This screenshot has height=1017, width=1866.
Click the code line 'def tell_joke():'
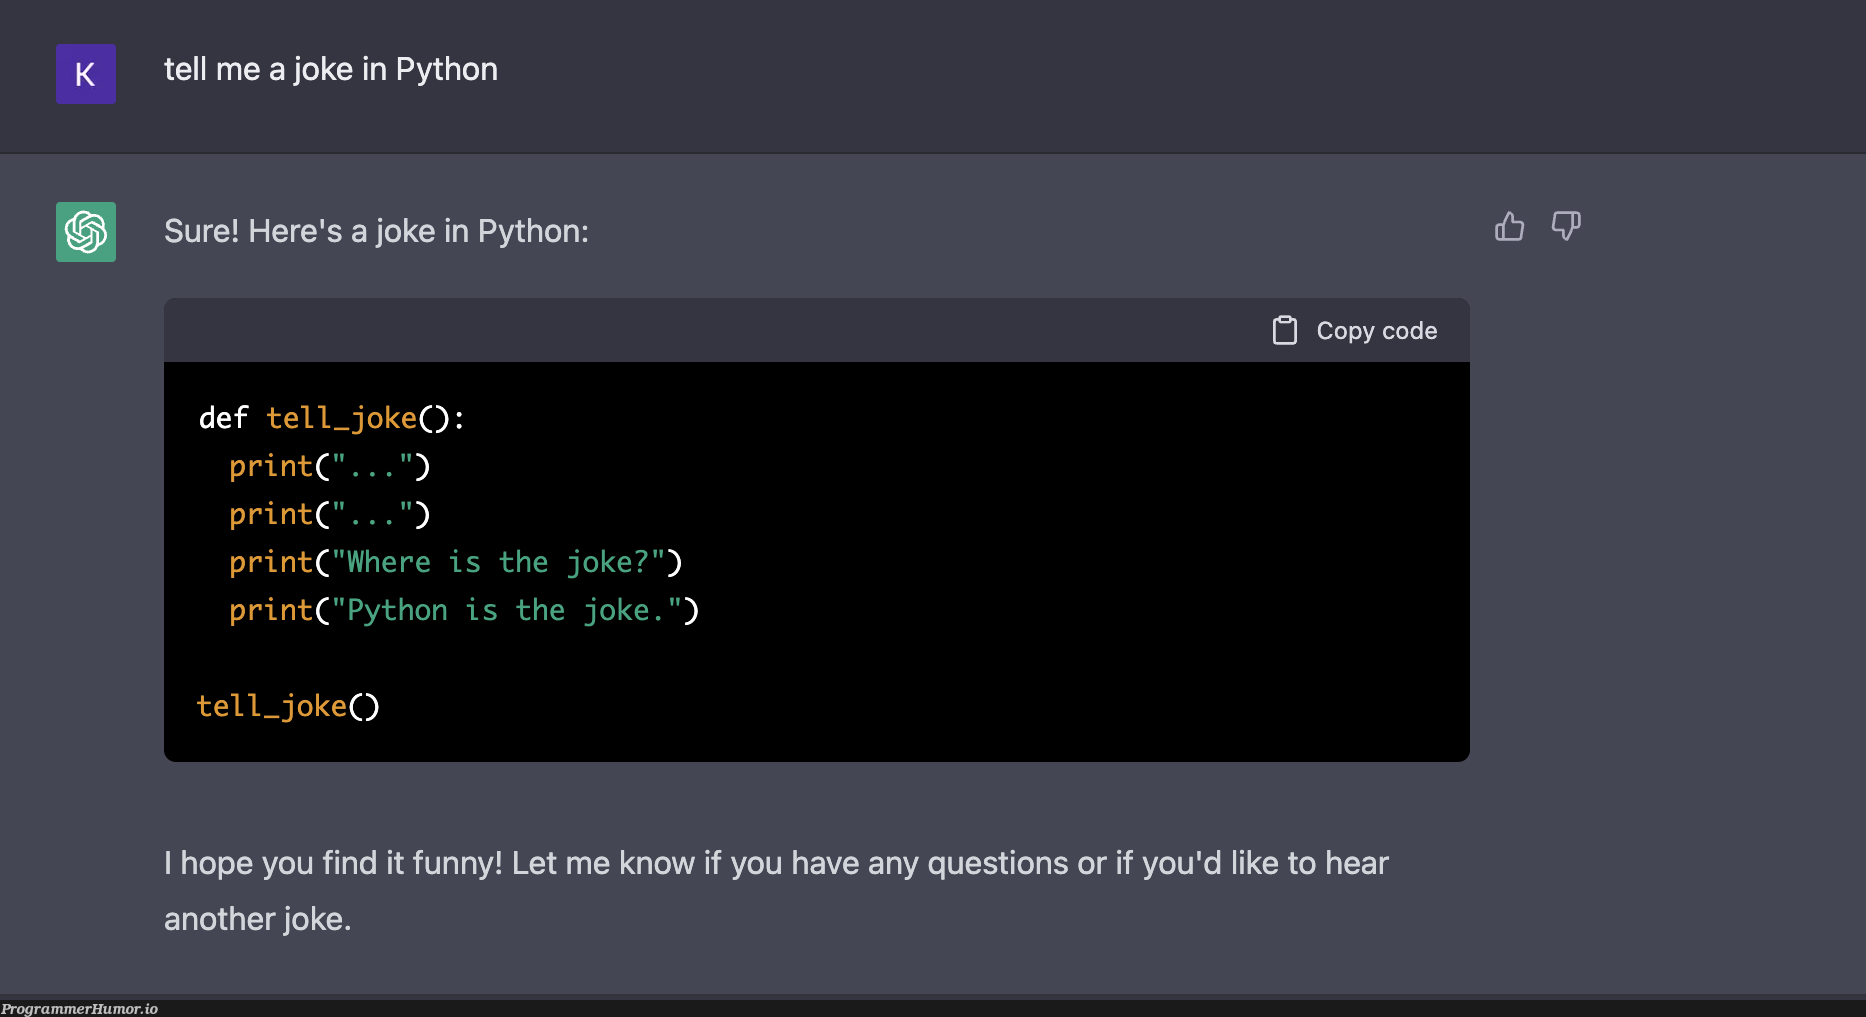coord(332,418)
